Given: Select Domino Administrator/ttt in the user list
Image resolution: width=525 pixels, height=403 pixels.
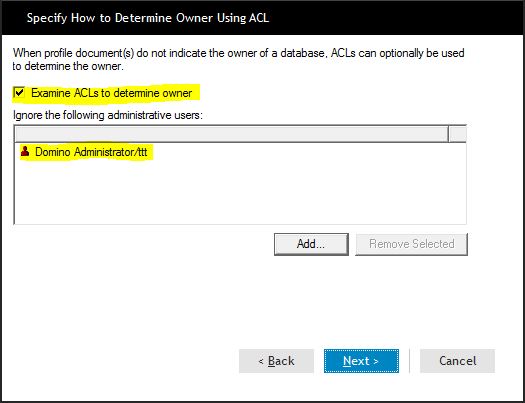Looking at the screenshot, I should click(91, 152).
